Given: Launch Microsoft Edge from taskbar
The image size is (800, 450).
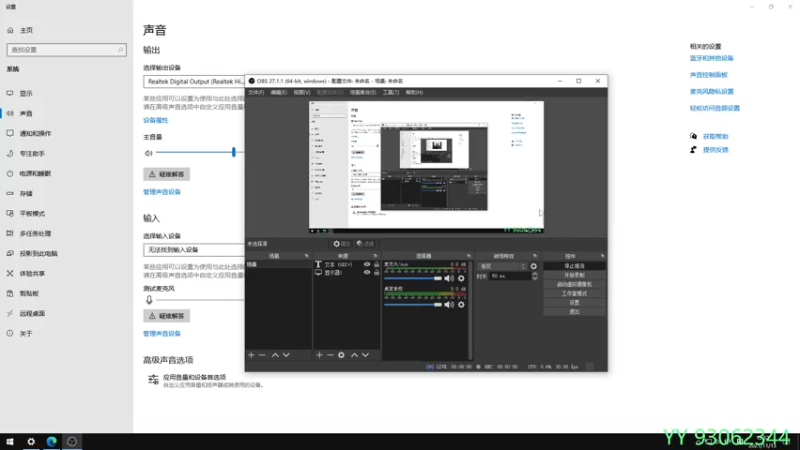Looking at the screenshot, I should [52, 442].
